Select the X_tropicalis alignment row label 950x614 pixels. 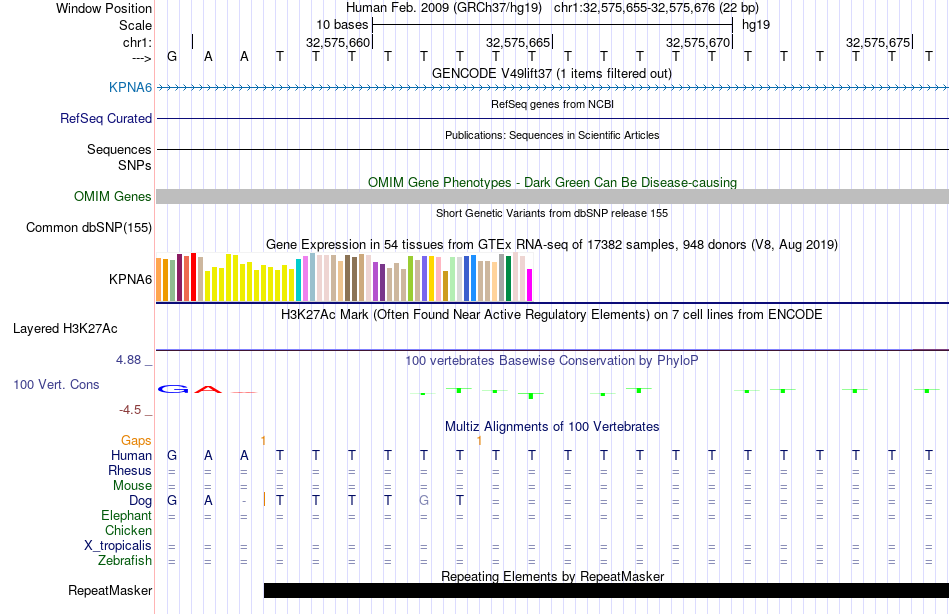[118, 546]
